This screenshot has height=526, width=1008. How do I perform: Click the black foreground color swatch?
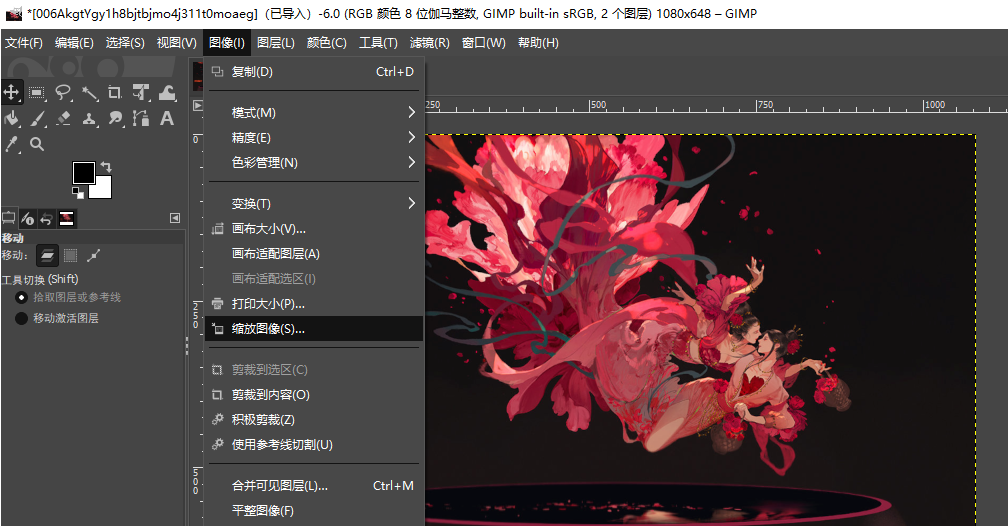(83, 173)
